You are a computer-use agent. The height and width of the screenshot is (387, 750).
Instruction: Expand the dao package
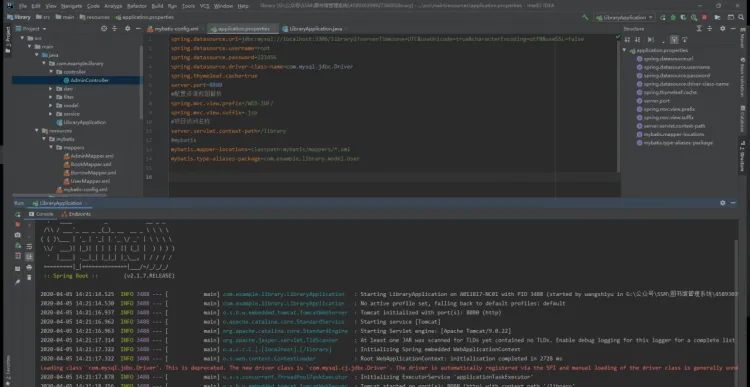pyautogui.click(x=51, y=88)
